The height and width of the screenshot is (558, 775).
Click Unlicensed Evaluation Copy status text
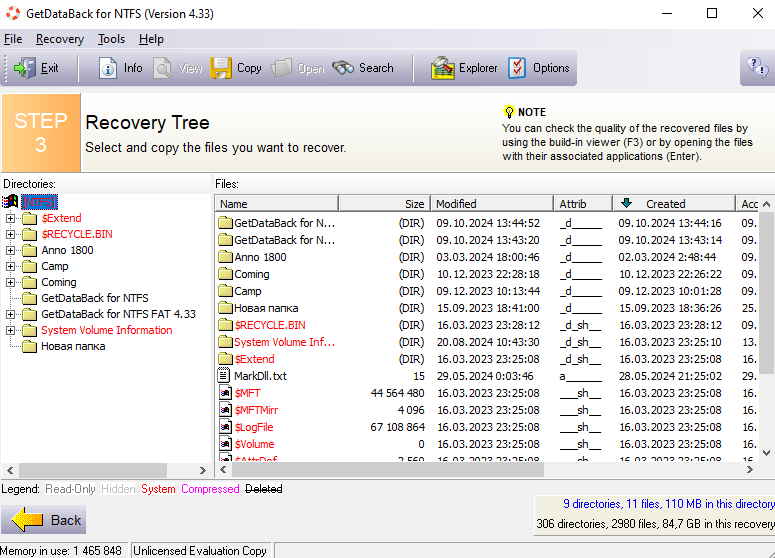point(200,551)
